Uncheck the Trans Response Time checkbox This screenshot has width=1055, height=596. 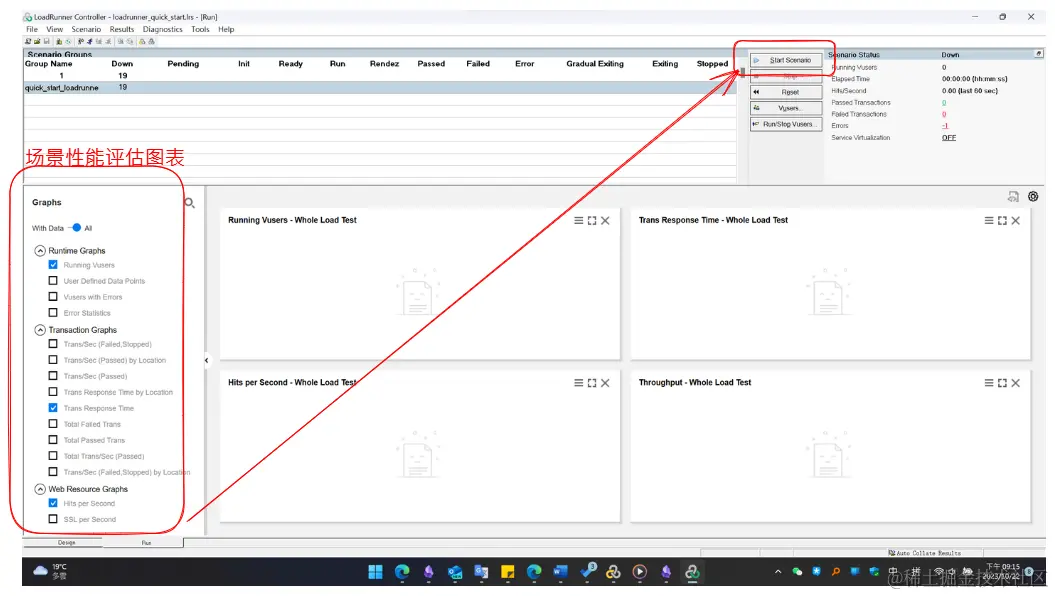(x=53, y=408)
